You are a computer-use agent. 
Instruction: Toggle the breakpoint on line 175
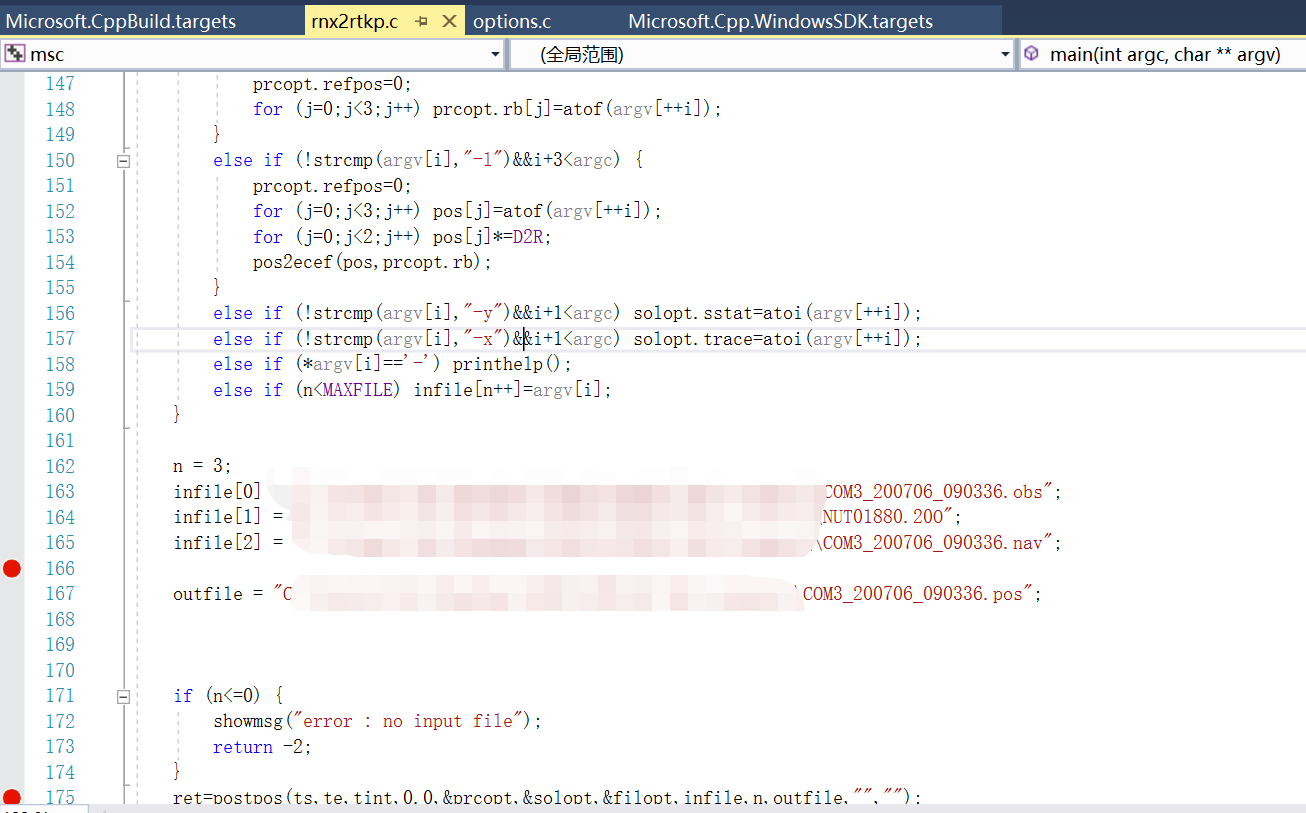click(x=12, y=797)
